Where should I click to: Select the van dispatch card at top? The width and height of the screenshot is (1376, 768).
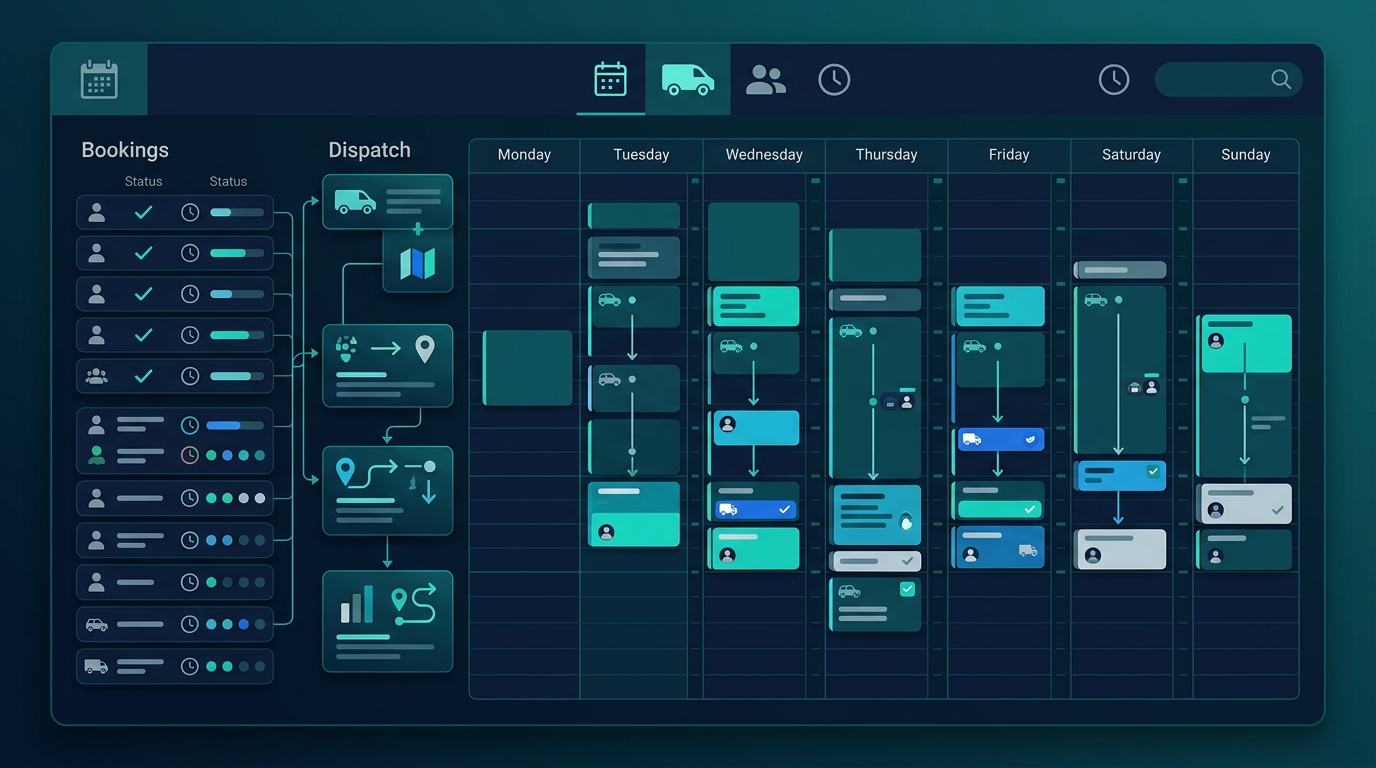point(387,202)
